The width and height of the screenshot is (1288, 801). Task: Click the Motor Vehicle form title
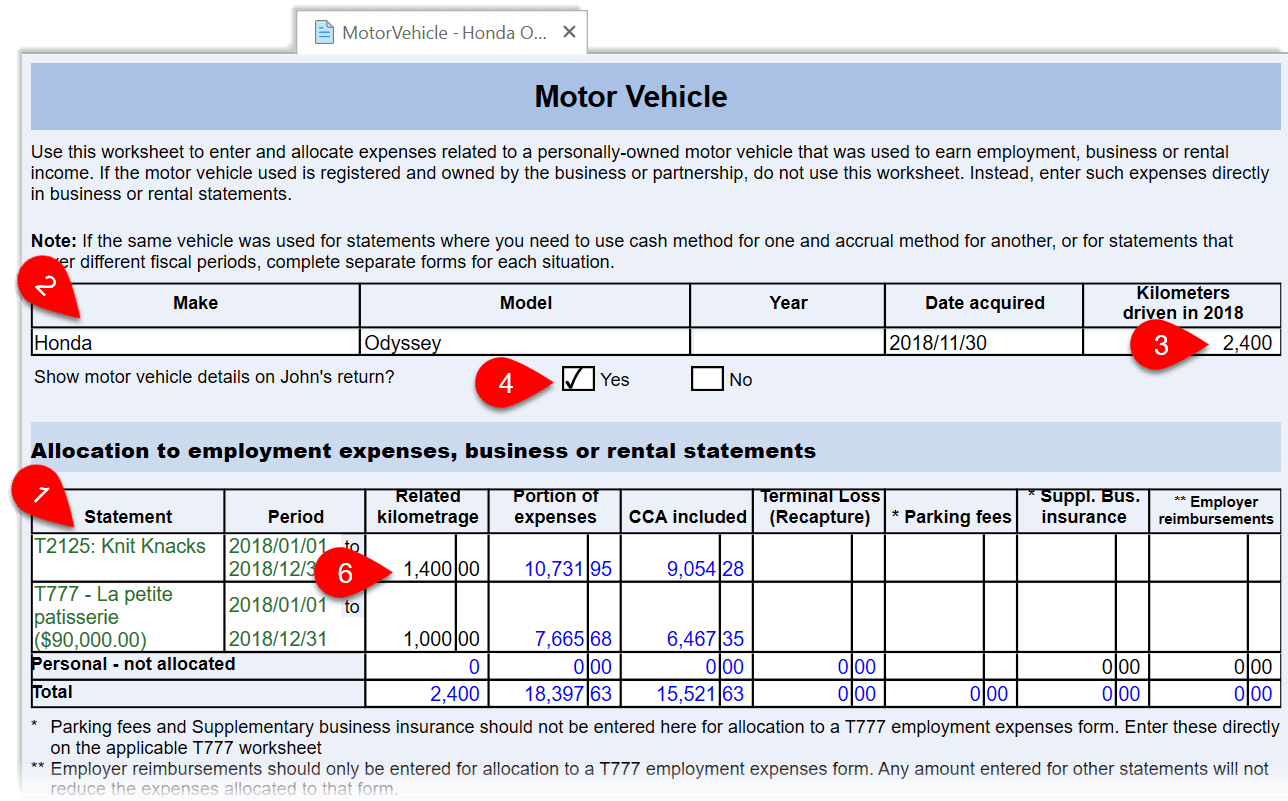point(631,96)
